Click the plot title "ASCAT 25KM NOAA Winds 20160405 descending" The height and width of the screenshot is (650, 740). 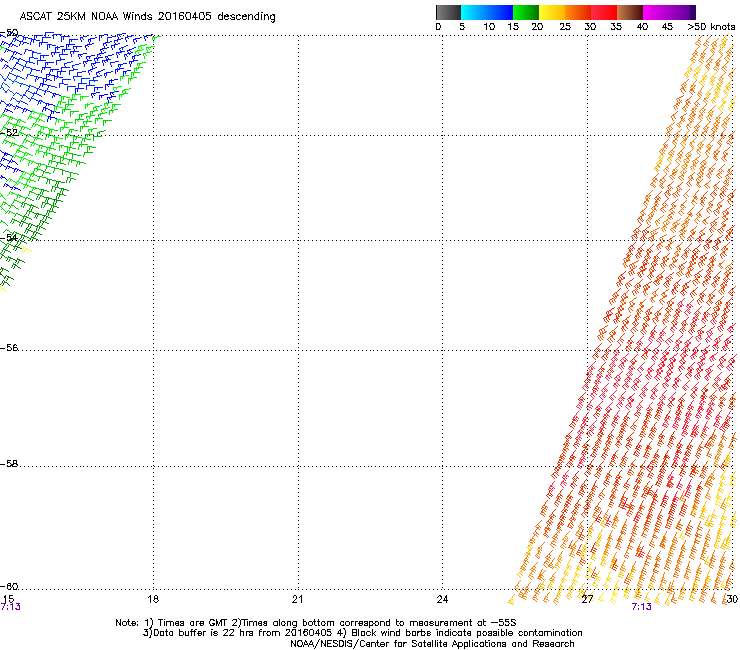point(147,16)
